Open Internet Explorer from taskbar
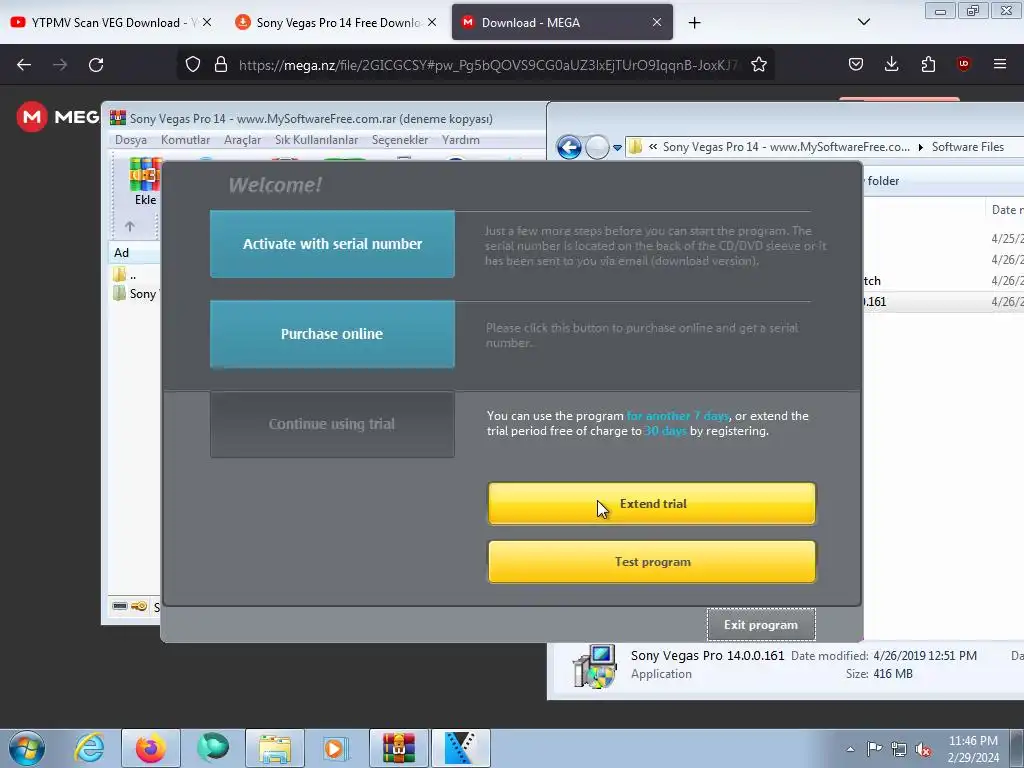 pos(89,748)
